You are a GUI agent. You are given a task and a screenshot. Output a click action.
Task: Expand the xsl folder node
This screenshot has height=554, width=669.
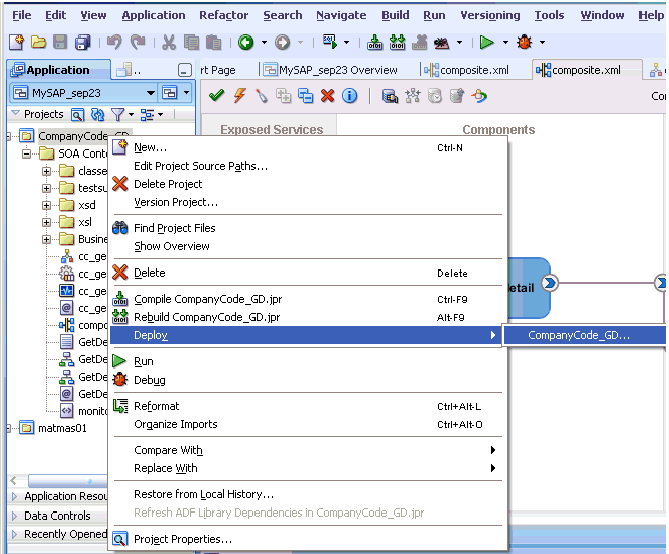coord(47,222)
